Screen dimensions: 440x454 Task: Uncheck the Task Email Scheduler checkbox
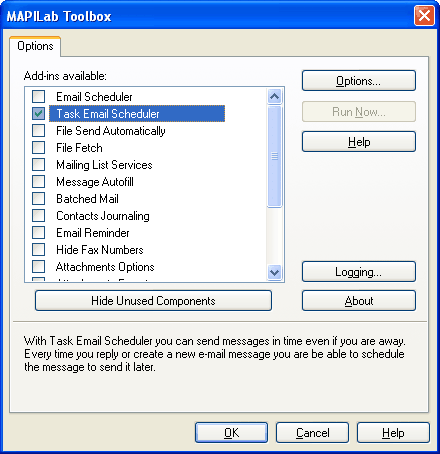pyautogui.click(x=38, y=114)
